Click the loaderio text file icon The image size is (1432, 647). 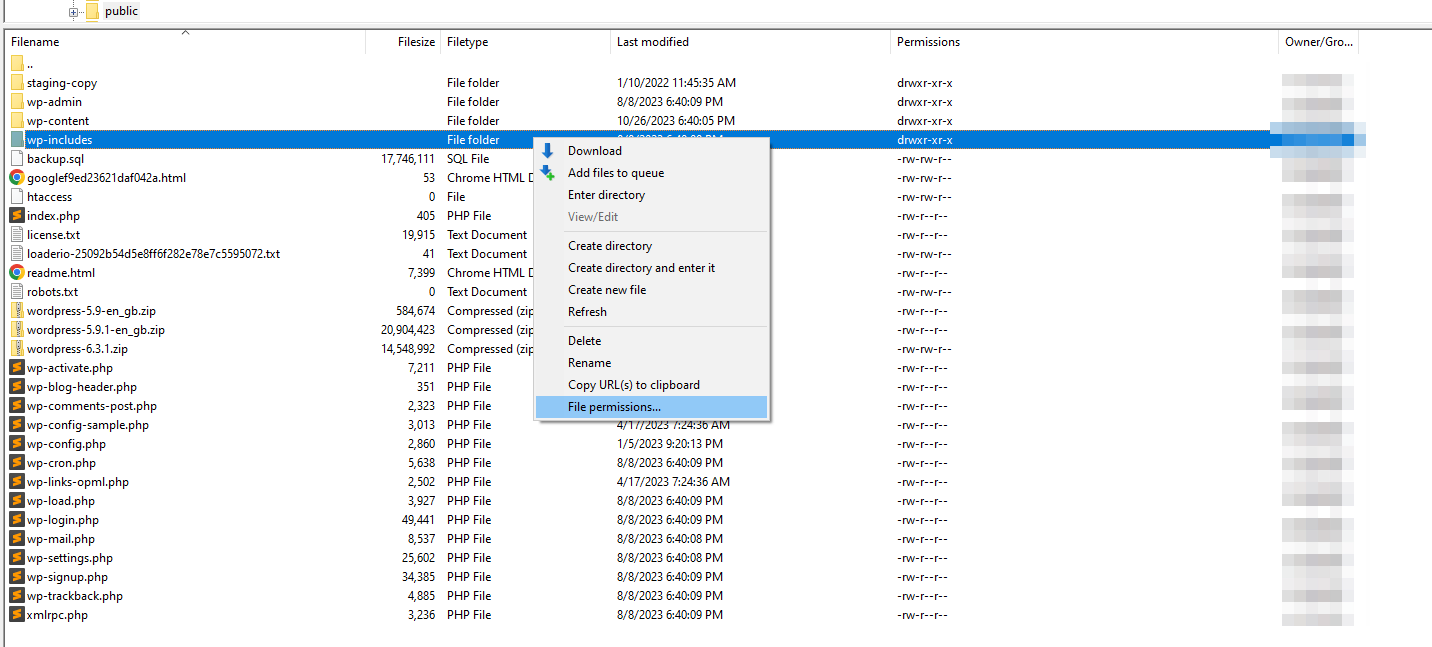(x=17, y=254)
